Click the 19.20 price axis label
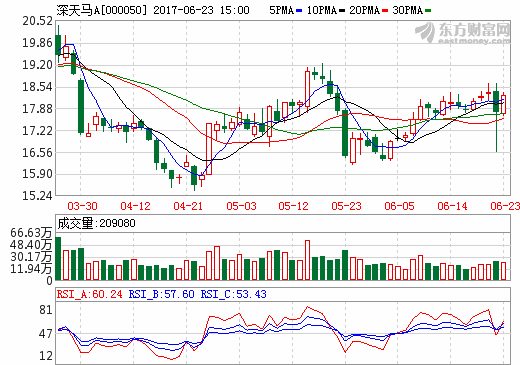The width and height of the screenshot is (520, 365). click(x=37, y=65)
